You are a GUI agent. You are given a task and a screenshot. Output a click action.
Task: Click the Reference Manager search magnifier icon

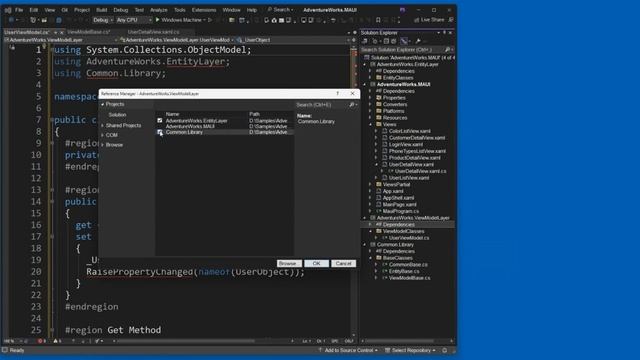click(351, 105)
